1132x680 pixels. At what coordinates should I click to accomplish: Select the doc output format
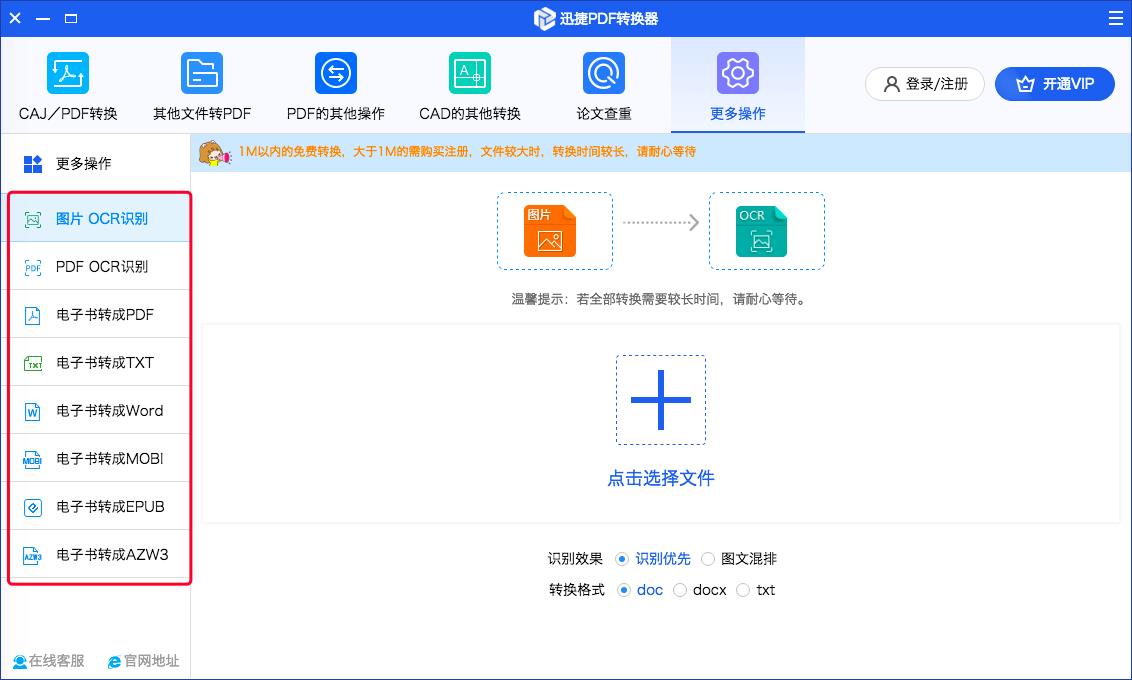click(624, 590)
